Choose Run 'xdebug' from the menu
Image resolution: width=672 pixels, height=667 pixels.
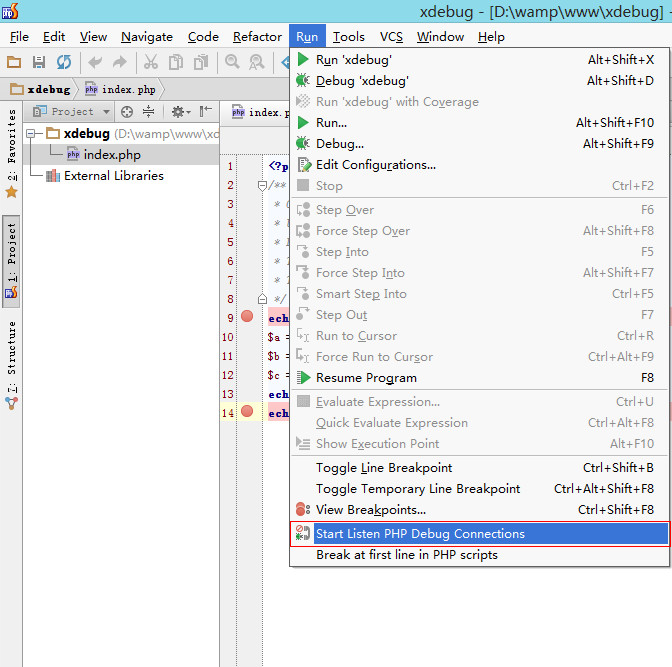[480, 60]
